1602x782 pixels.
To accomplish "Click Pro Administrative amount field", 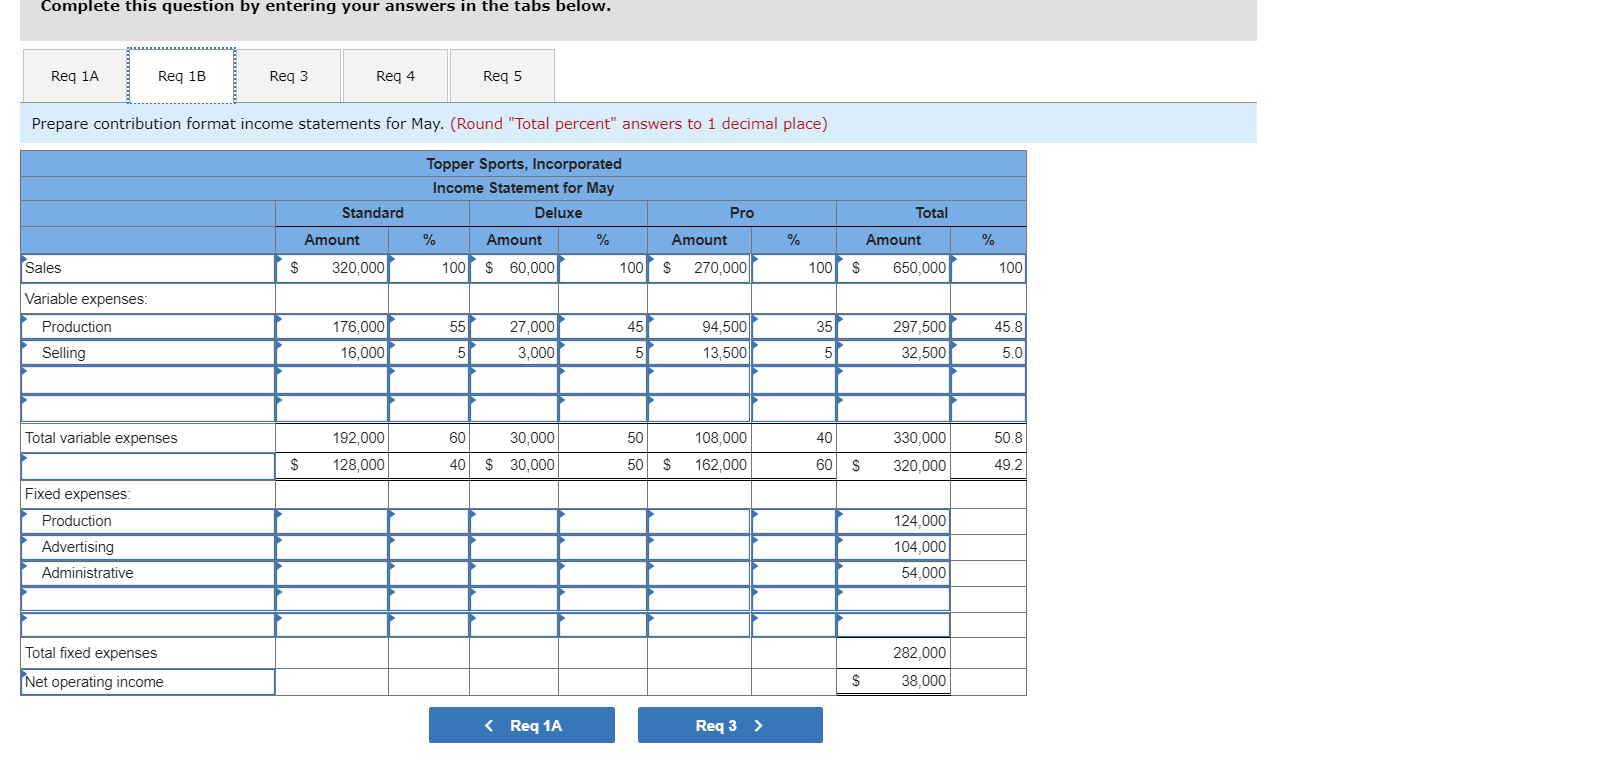I will pyautogui.click(x=699, y=573).
